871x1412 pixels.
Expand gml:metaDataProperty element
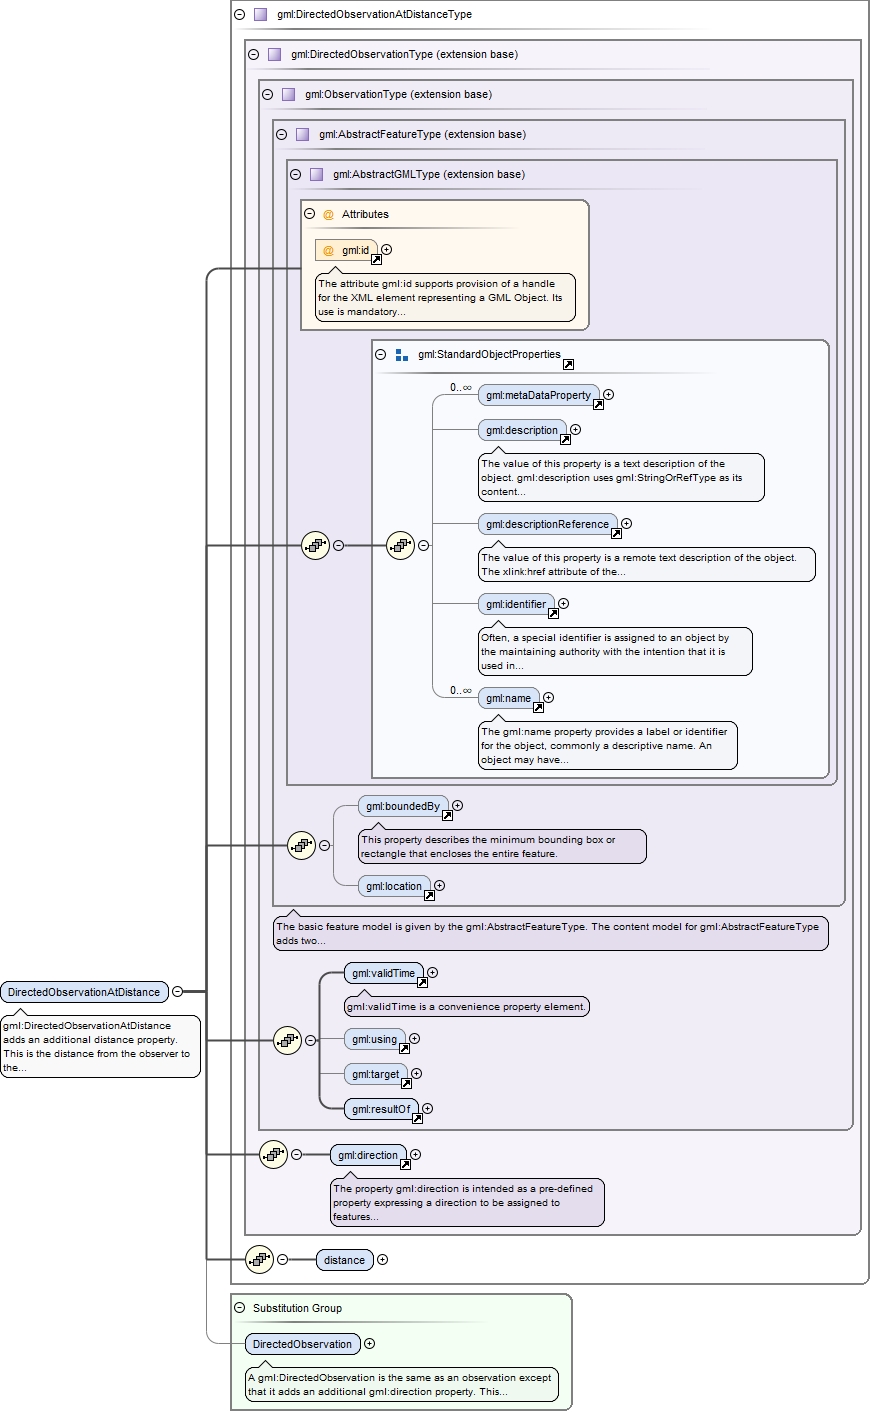608,395
